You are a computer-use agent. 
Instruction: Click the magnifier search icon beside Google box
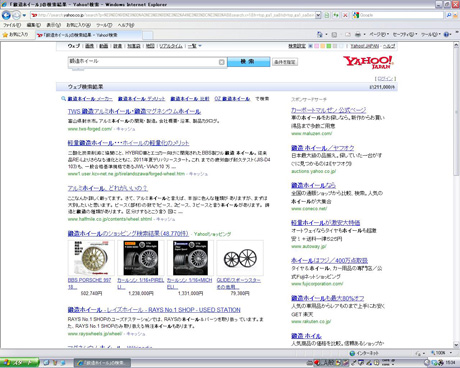tap(449, 15)
